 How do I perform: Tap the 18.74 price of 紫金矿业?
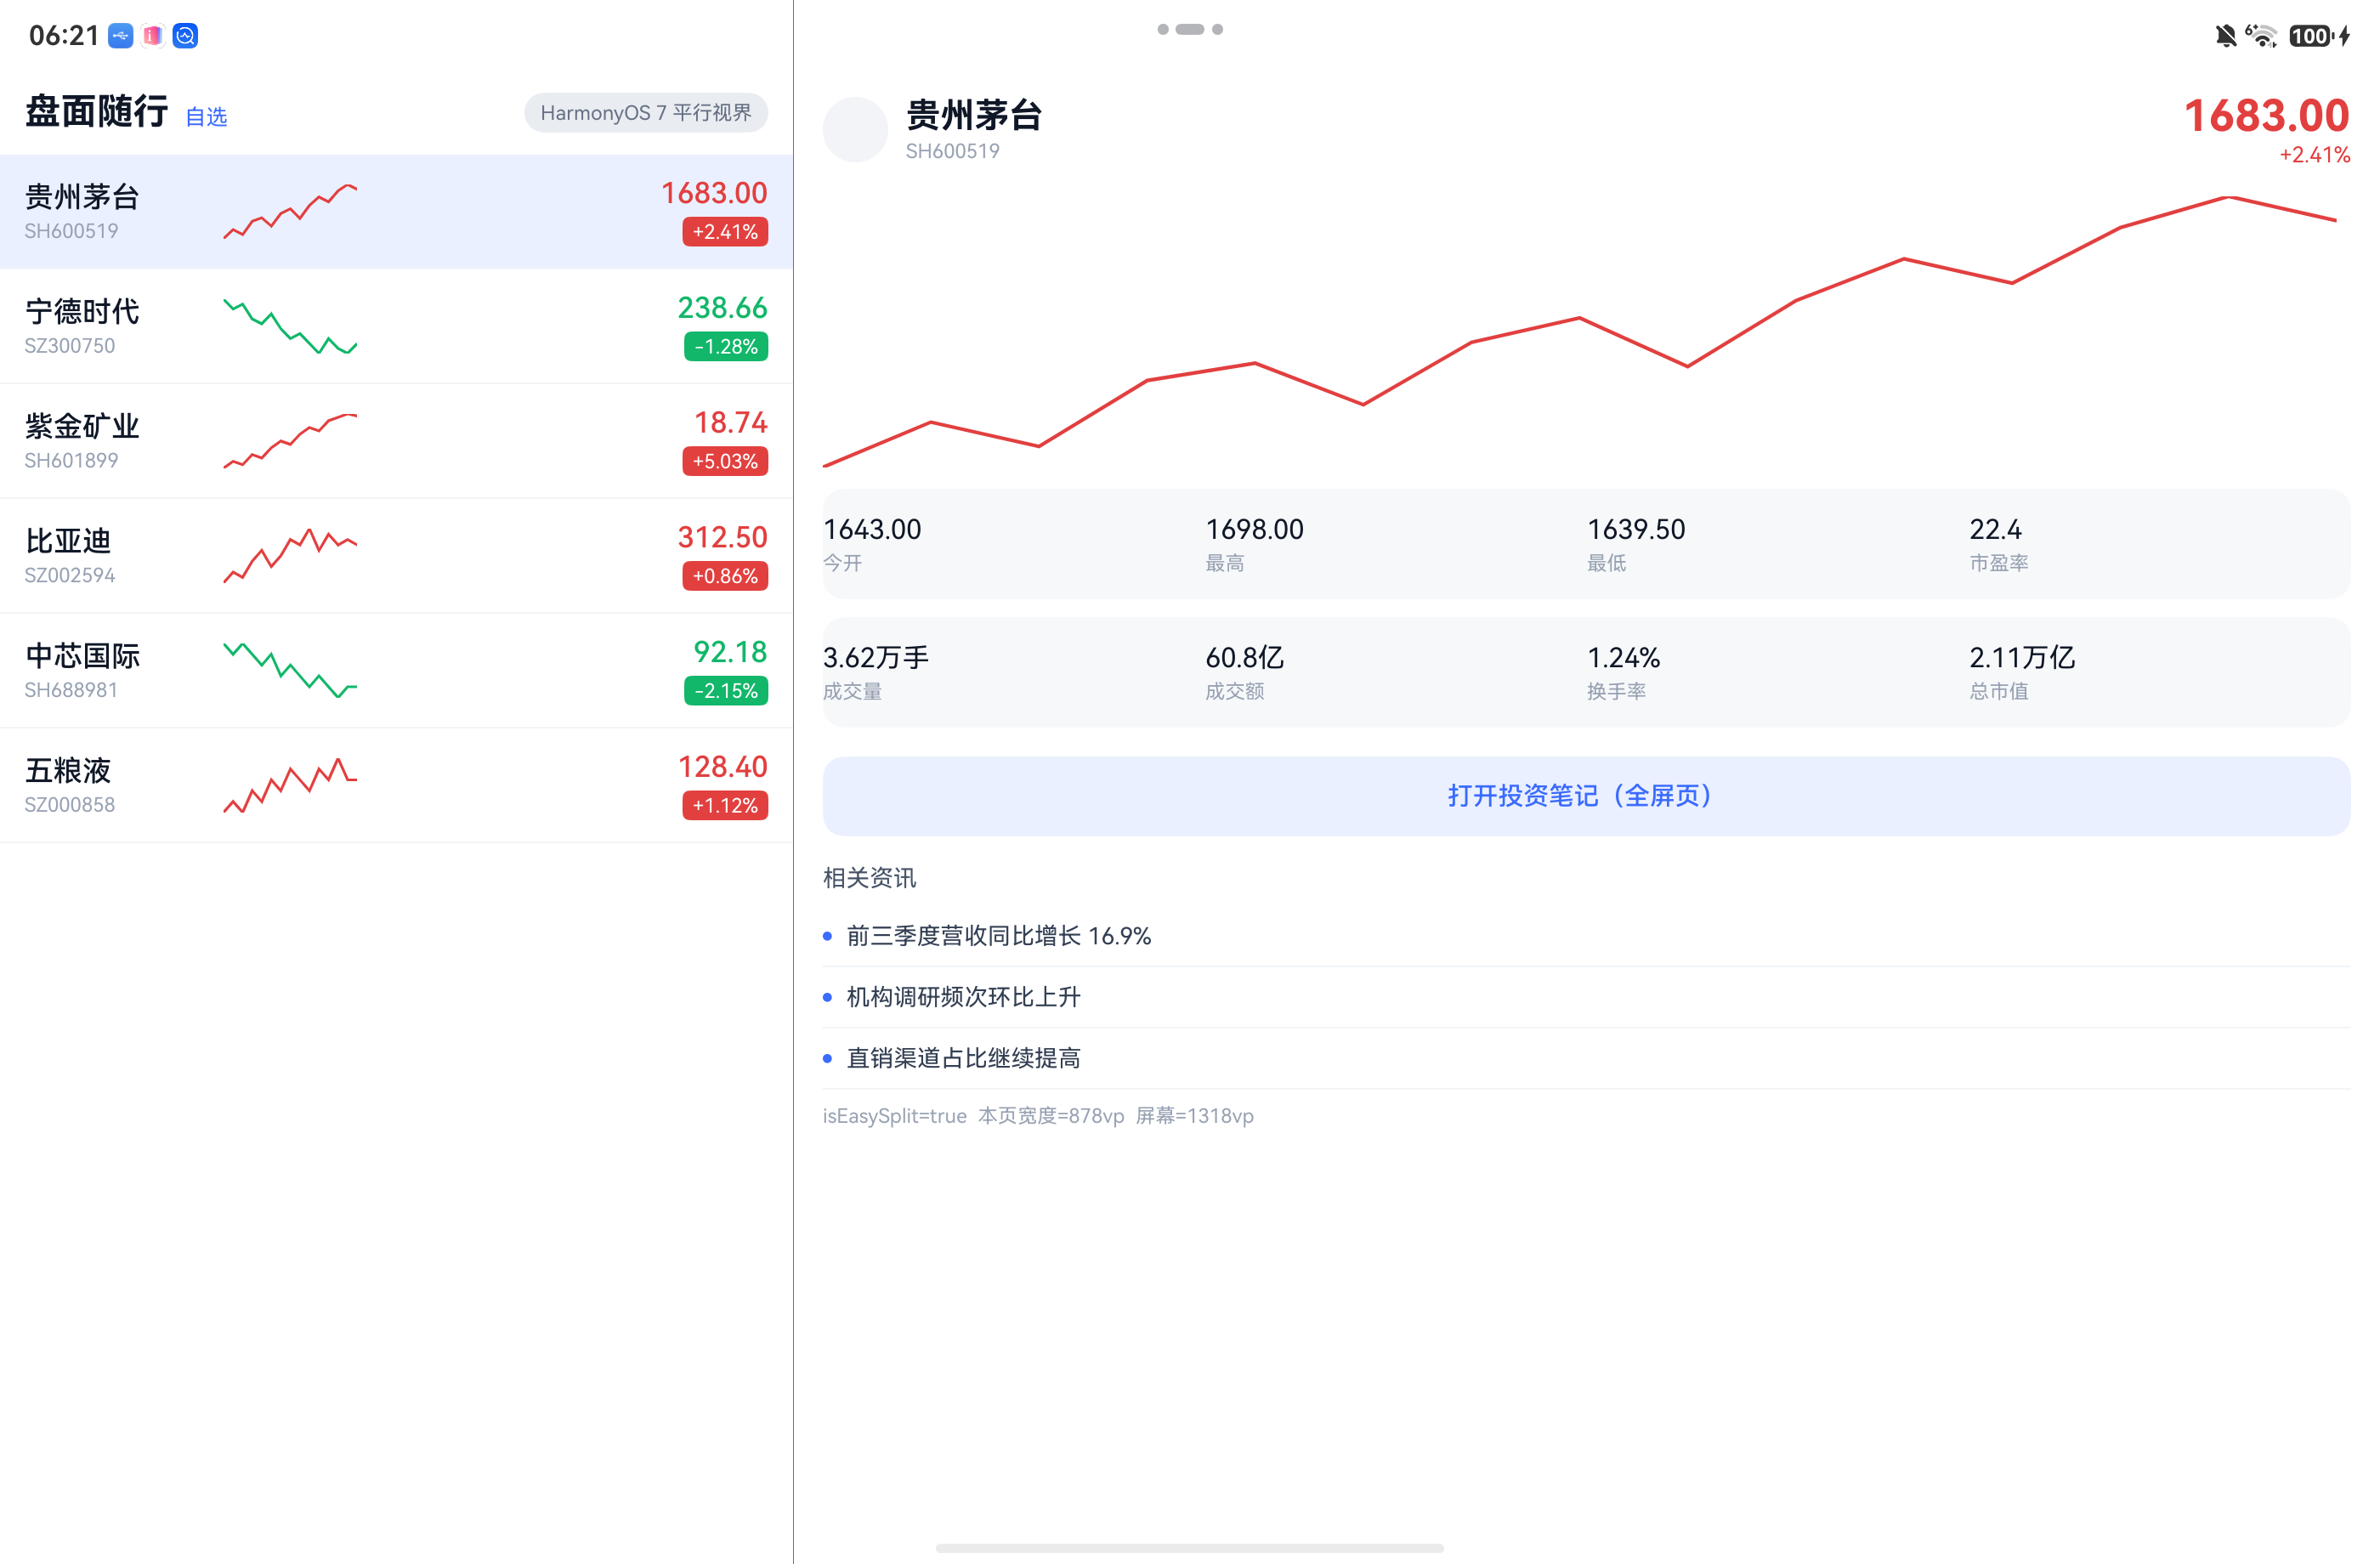coord(730,423)
